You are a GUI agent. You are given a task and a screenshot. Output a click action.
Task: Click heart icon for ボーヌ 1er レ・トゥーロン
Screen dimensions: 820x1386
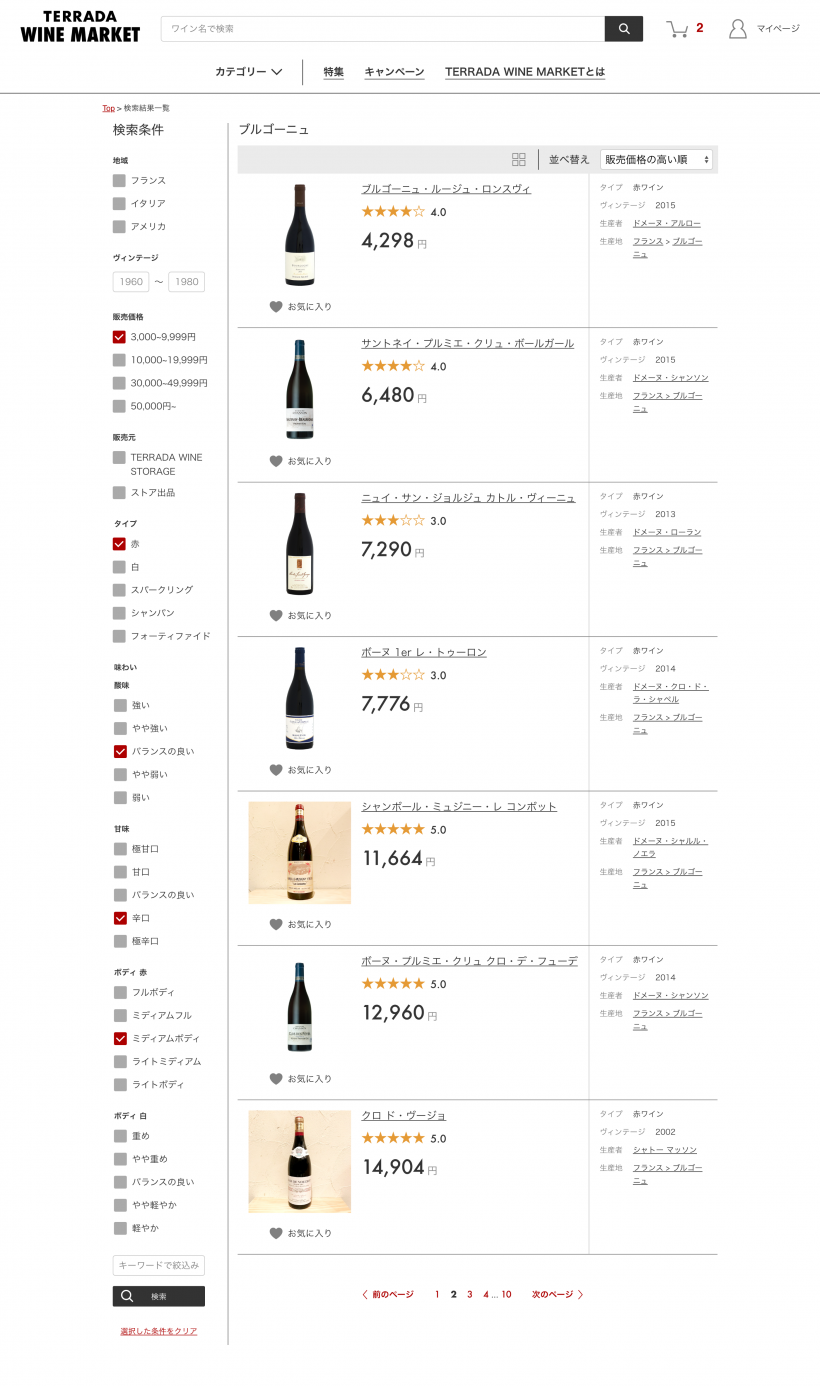276,770
